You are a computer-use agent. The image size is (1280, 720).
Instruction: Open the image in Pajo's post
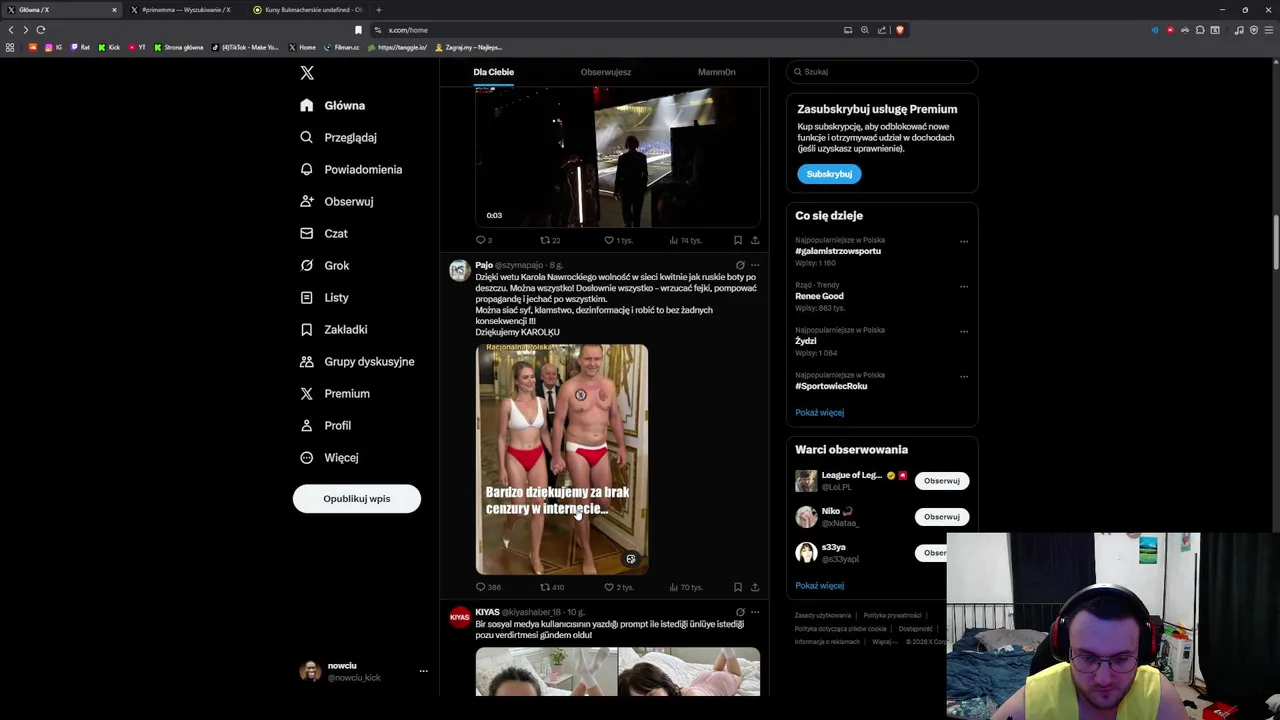pyautogui.click(x=562, y=459)
